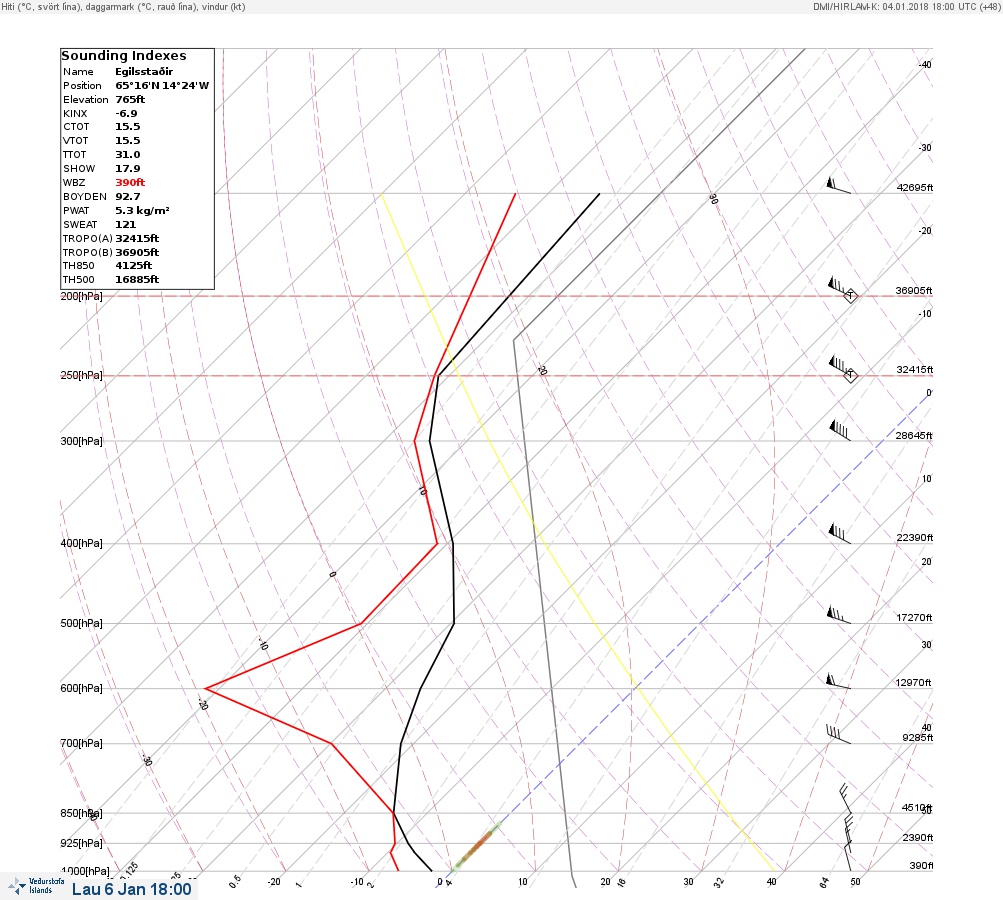1003x900 pixels.
Task: Pick the wind barb next to 12970ft
Action: [x=839, y=681]
